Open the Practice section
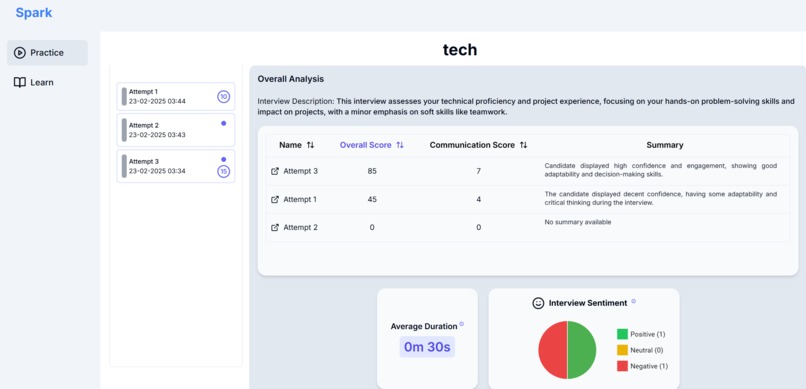 pyautogui.click(x=47, y=53)
